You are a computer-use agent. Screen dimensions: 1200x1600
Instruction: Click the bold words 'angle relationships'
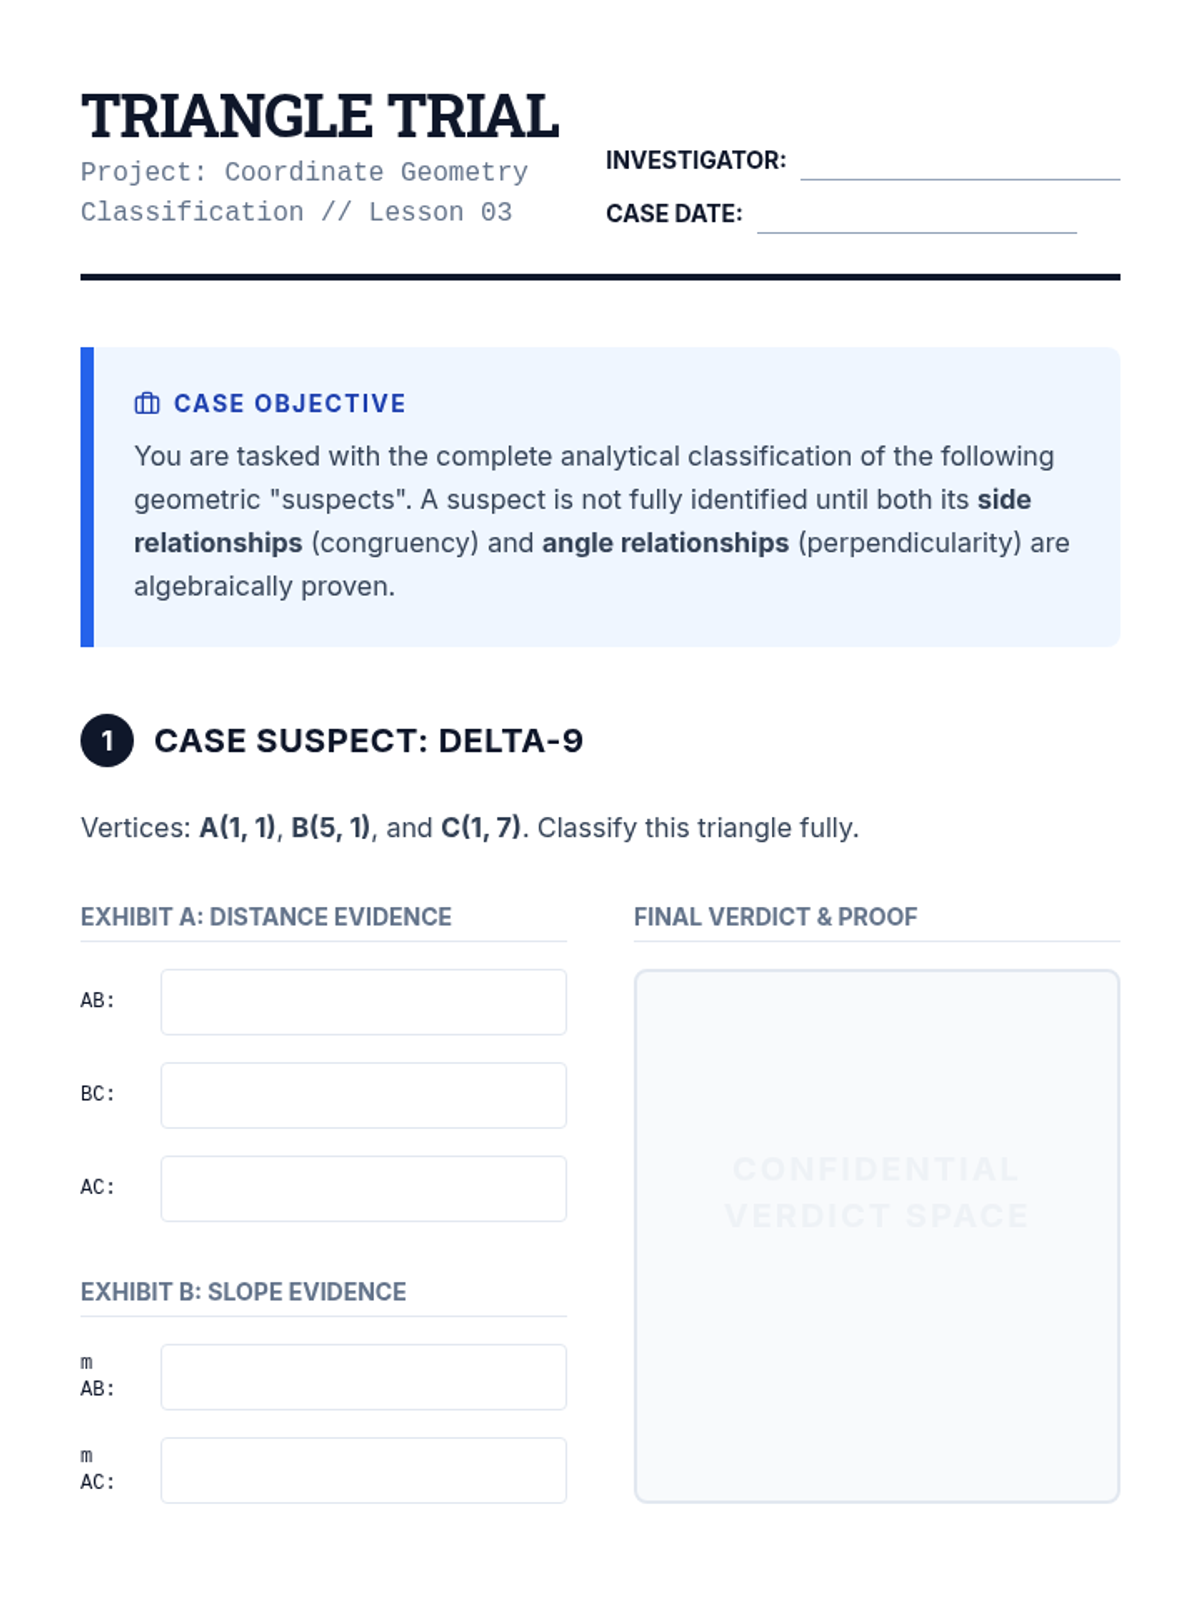(x=665, y=543)
